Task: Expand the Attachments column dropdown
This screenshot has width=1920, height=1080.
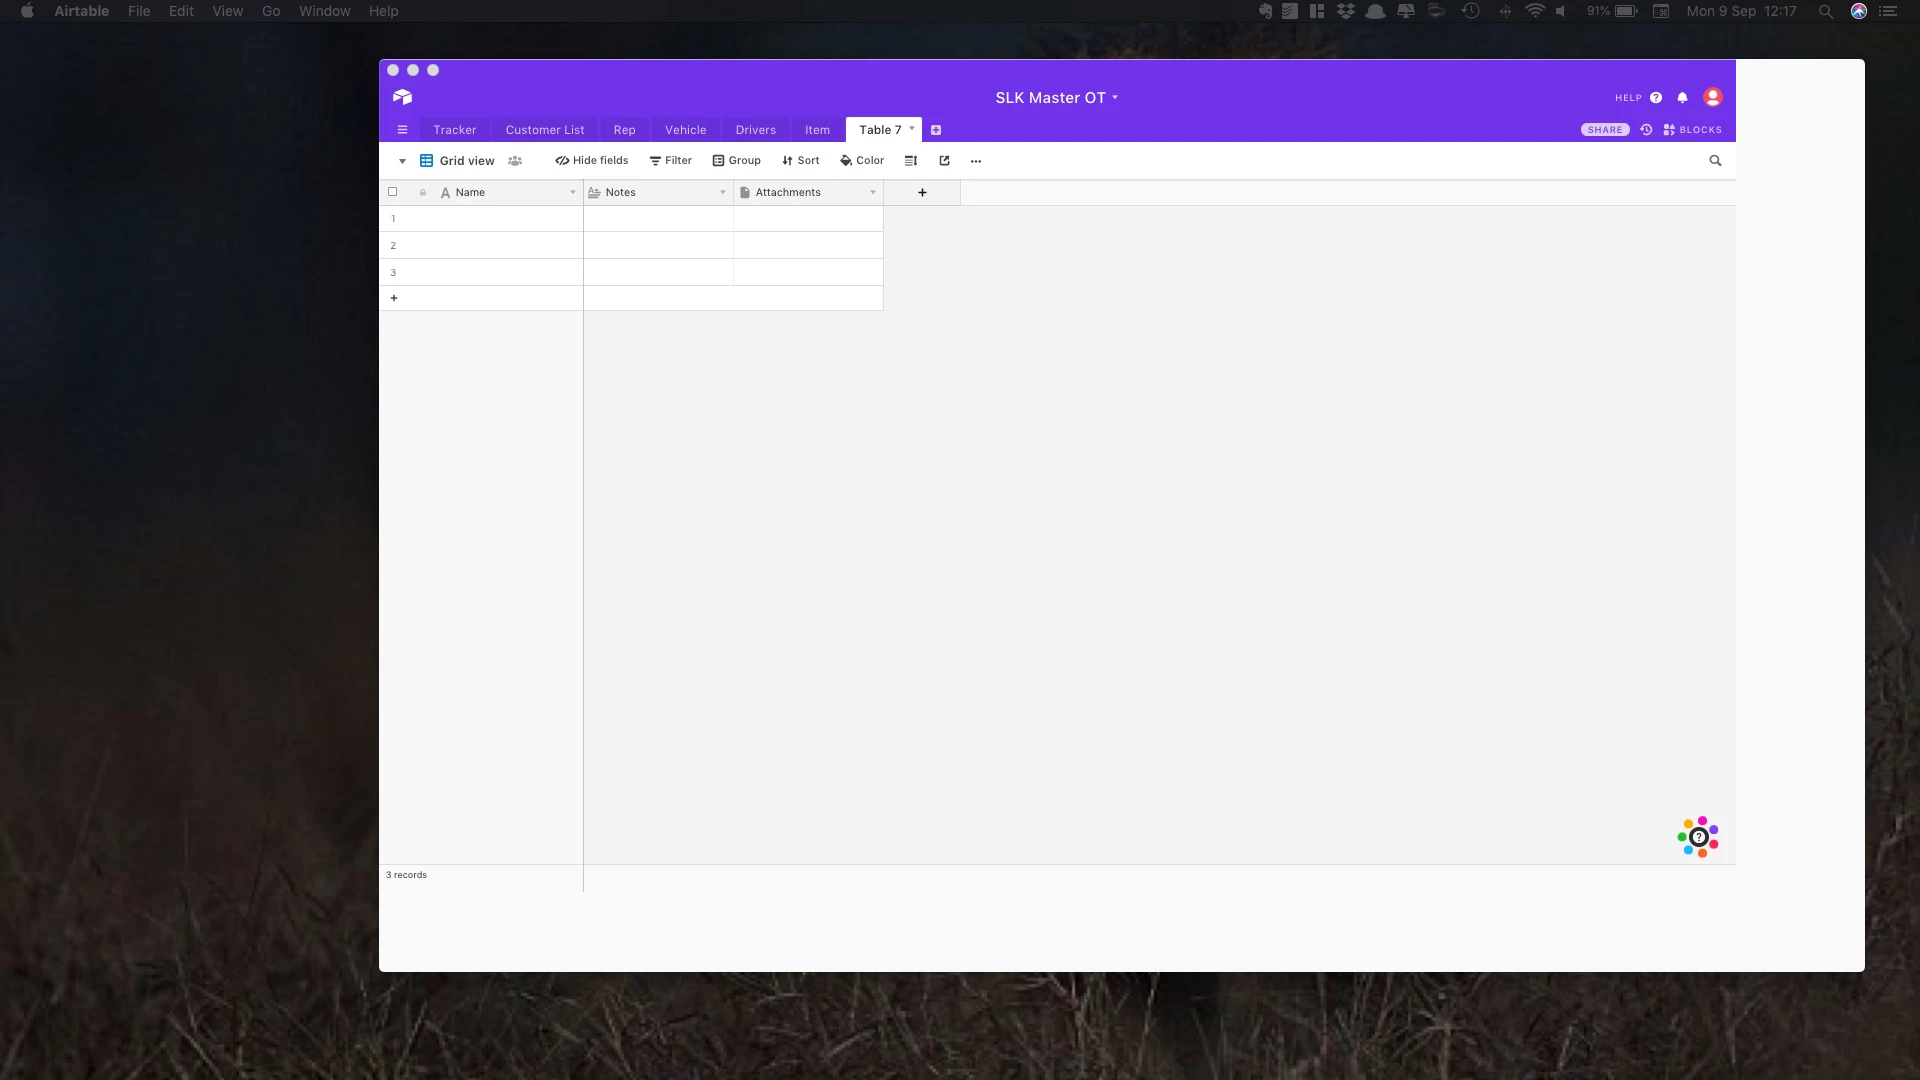Action: (x=873, y=193)
